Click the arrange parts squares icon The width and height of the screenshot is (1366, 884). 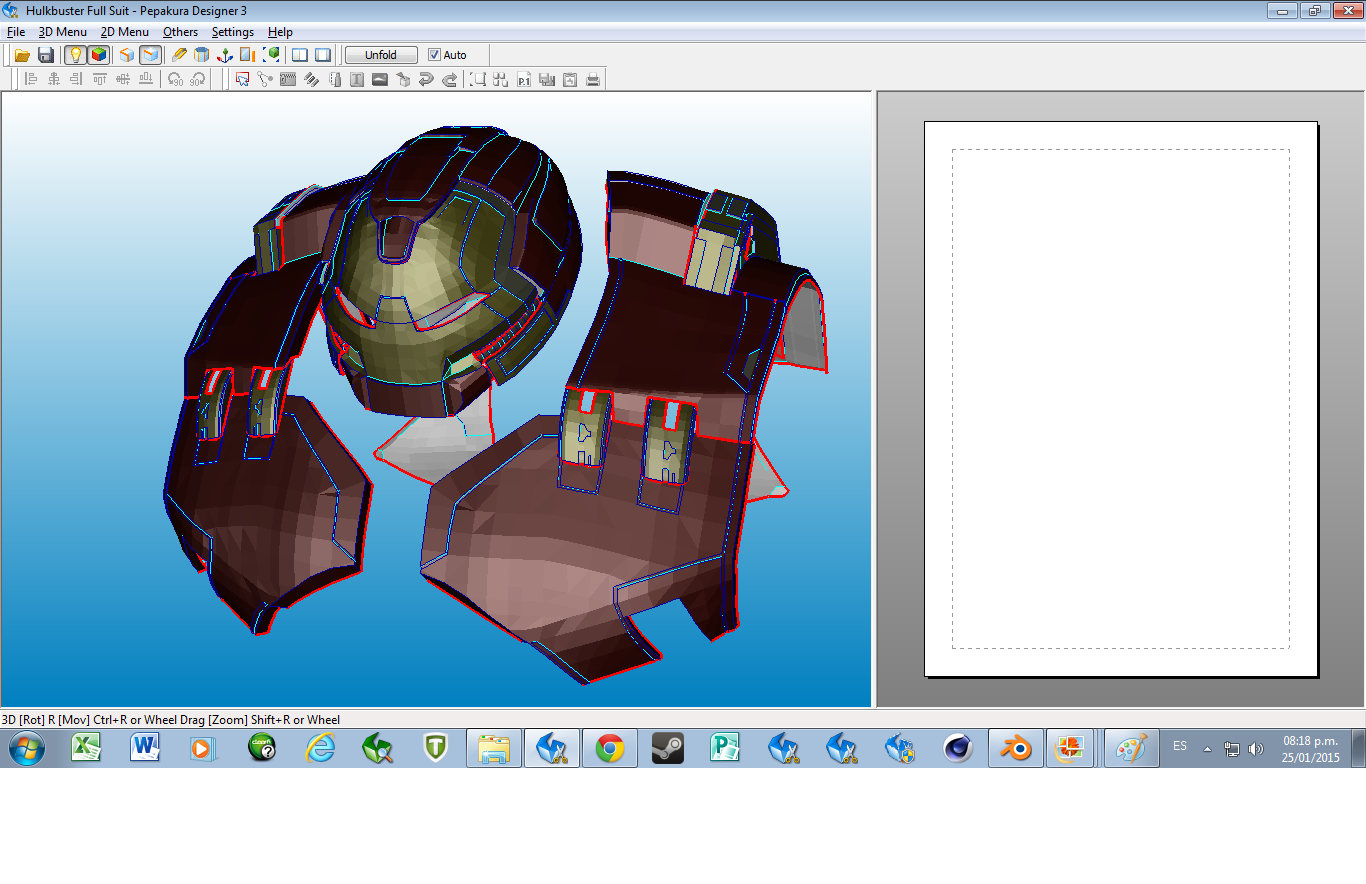[x=501, y=79]
